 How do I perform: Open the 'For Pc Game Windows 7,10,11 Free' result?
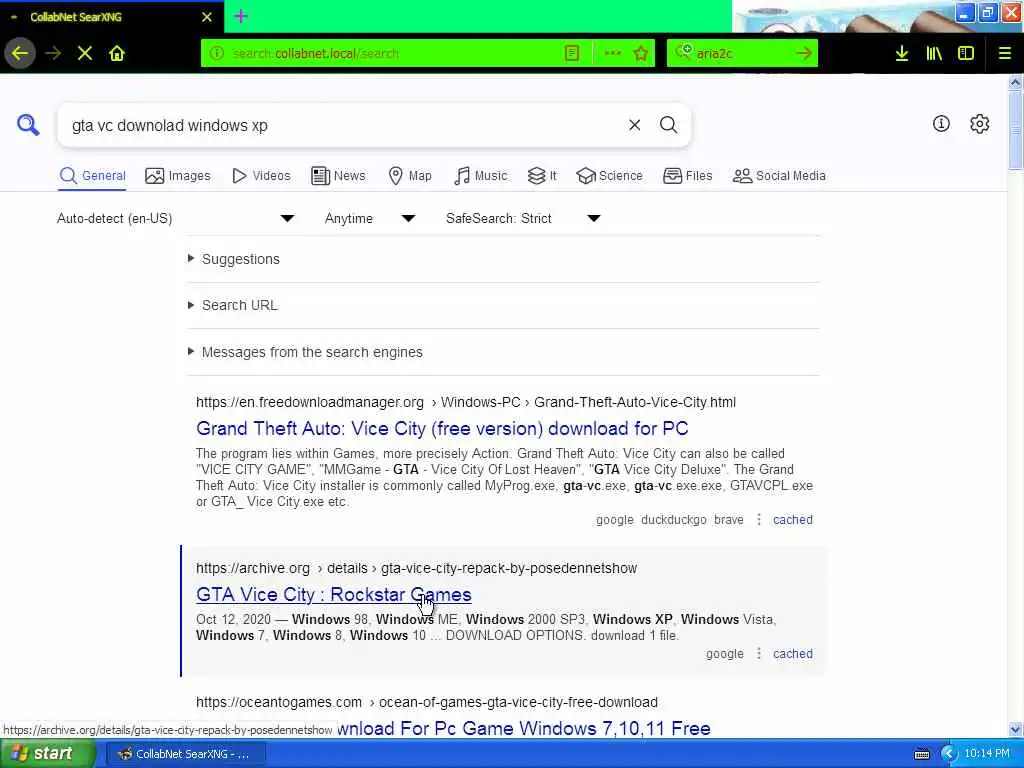[x=524, y=728]
